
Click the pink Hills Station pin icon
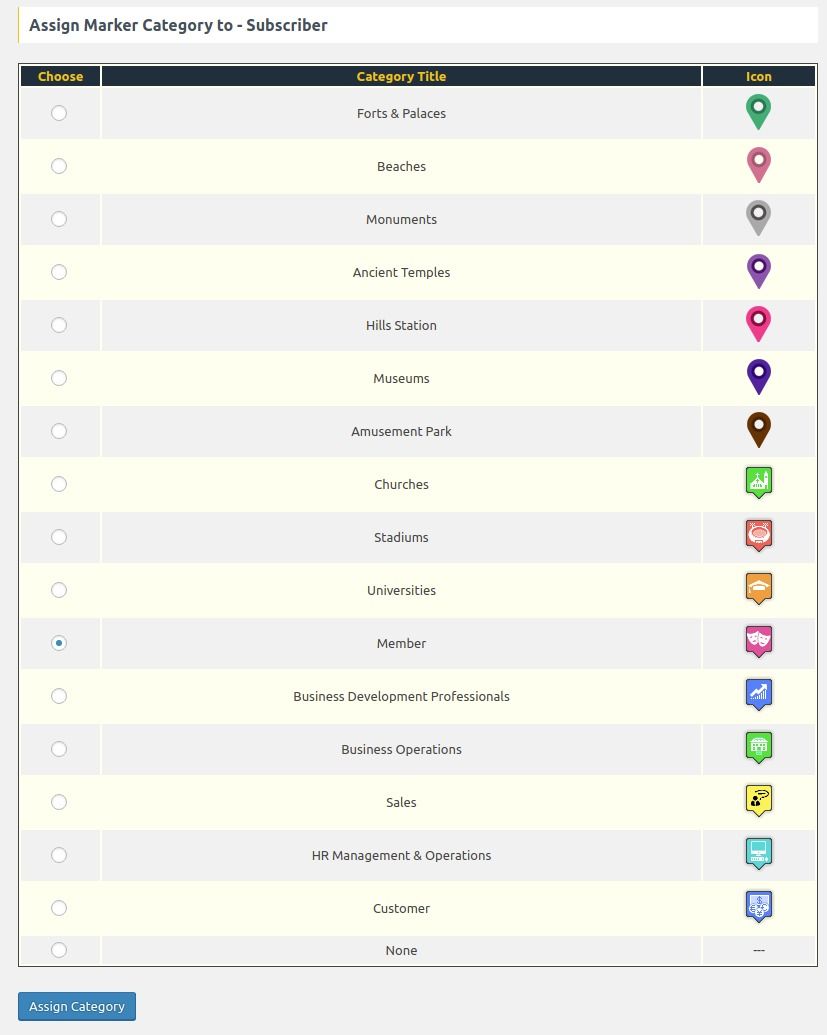[759, 323]
